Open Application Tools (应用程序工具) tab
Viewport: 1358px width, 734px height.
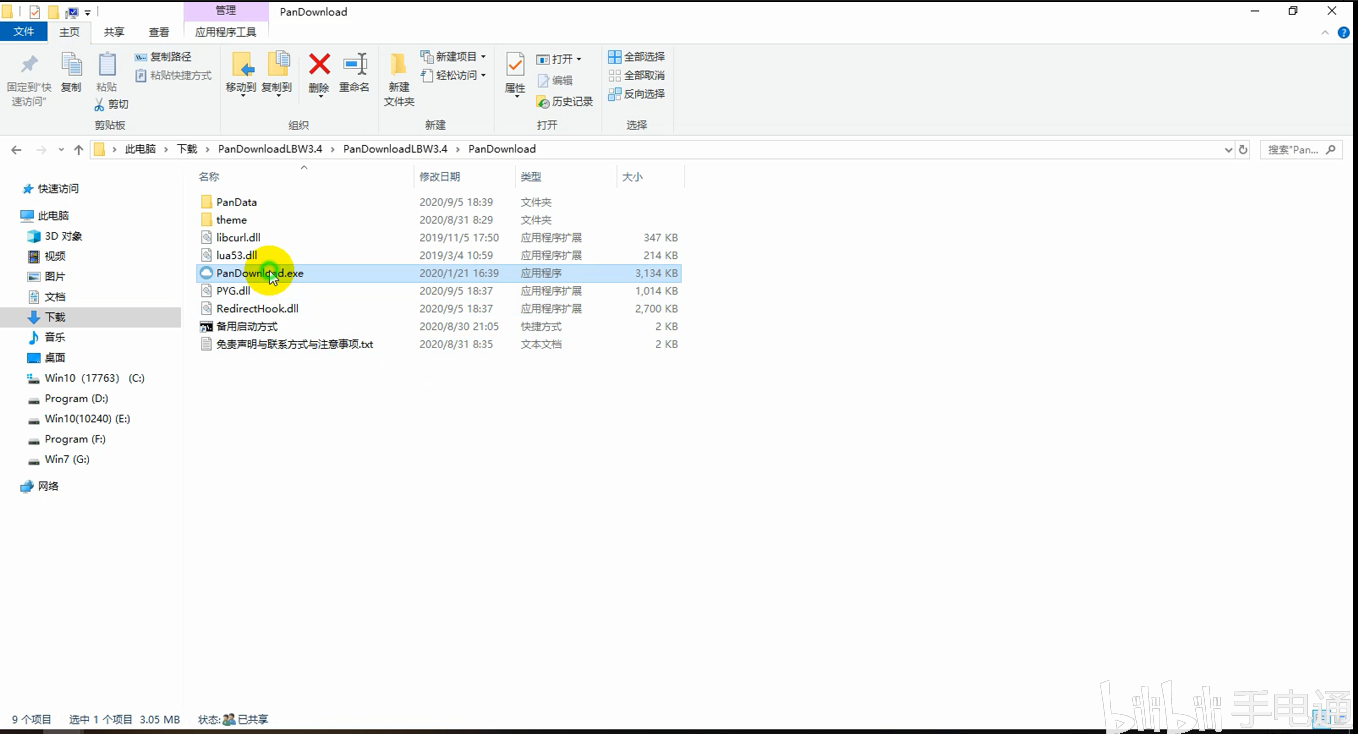226,32
